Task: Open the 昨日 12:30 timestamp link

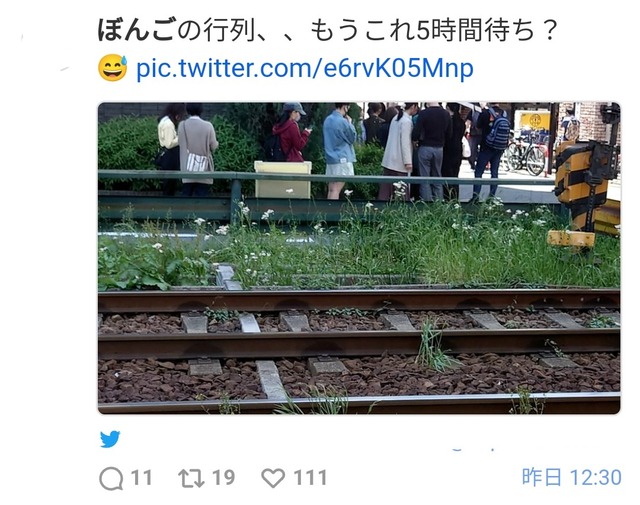Action: [571, 477]
